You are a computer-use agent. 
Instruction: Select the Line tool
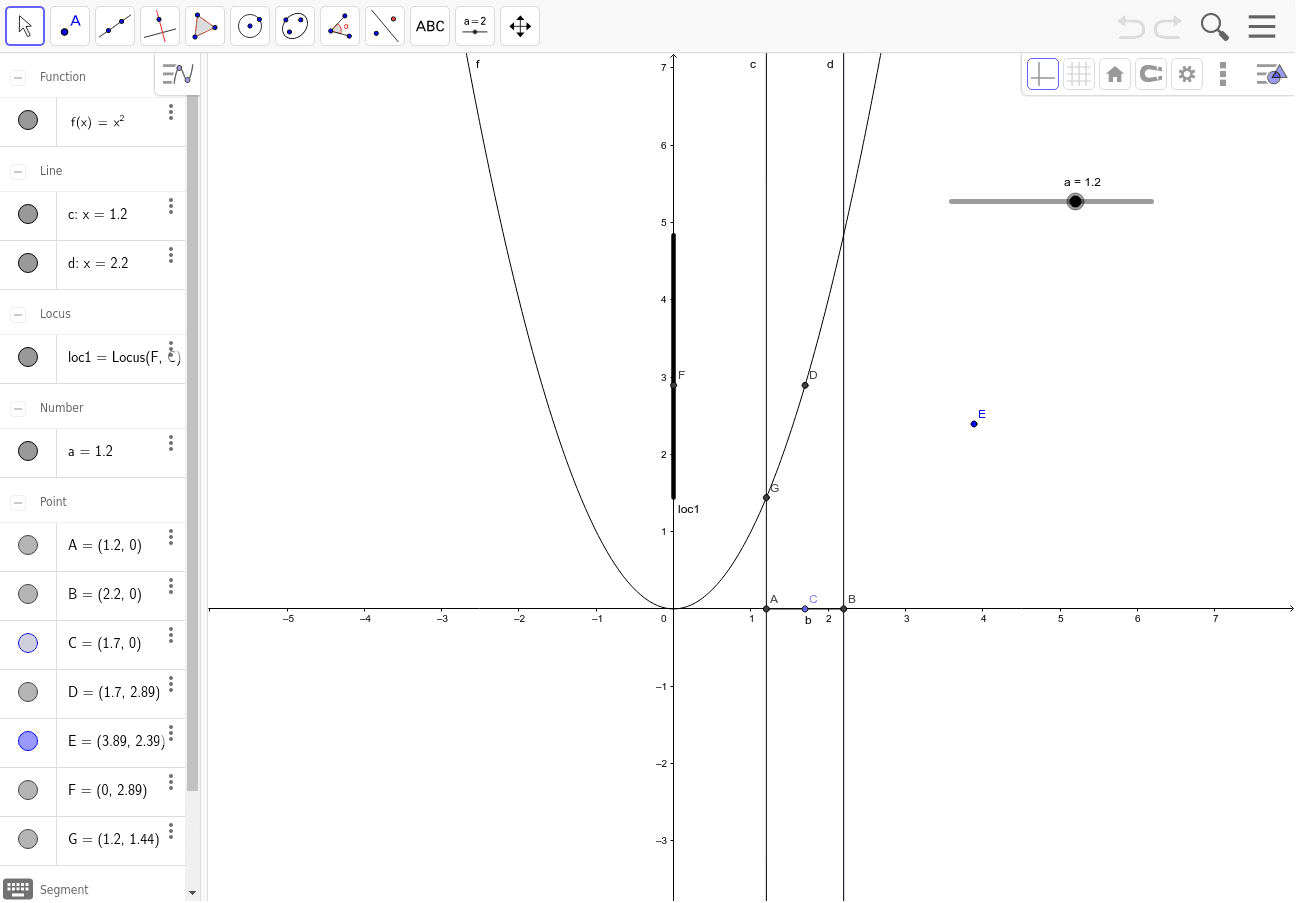pyautogui.click(x=114, y=25)
